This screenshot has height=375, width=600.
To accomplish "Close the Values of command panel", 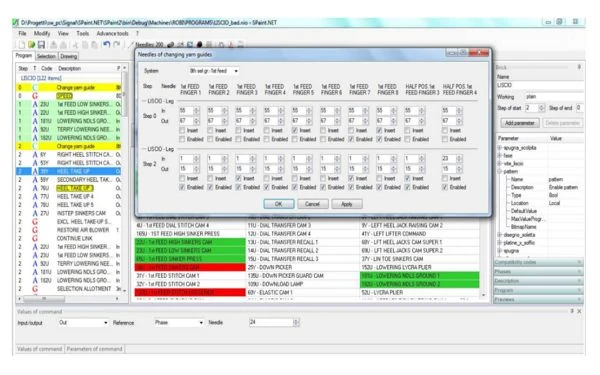I will (x=579, y=311).
